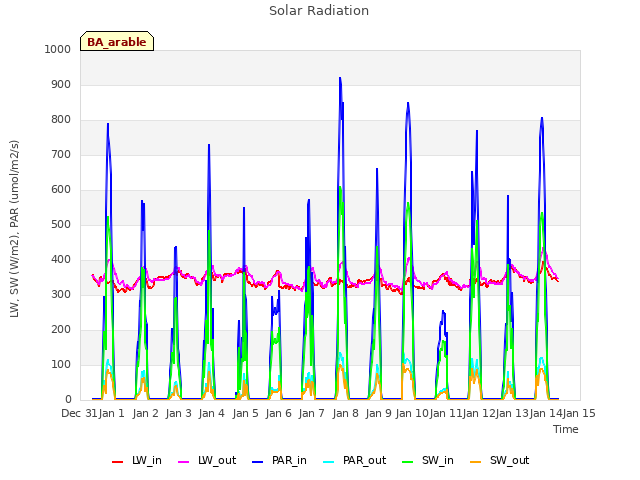Select the LW_in legend label
640x480 pixels.
[147, 460]
